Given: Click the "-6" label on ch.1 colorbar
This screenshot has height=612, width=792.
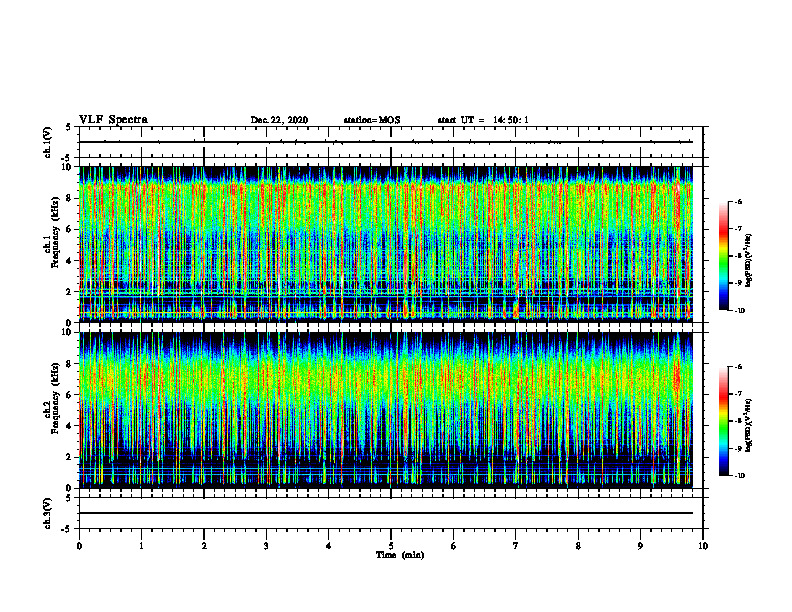Looking at the screenshot, I should click(x=738, y=202).
